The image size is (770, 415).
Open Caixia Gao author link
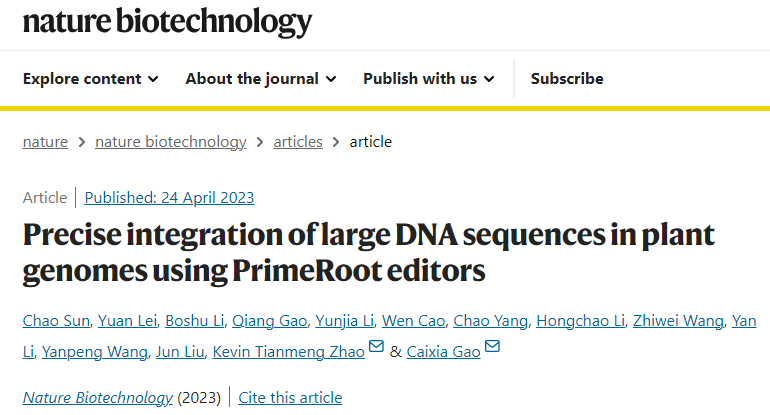[443, 352]
